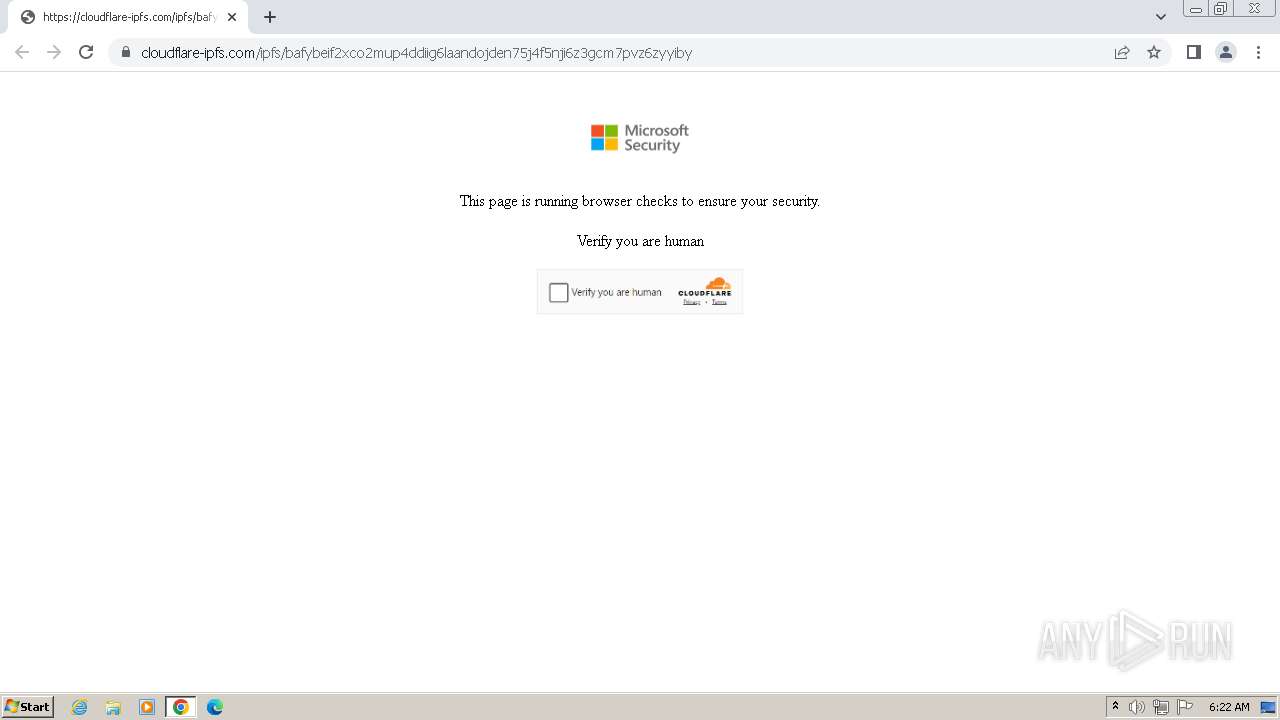The height and width of the screenshot is (720, 1280).
Task: Check the Verify you are human box
Action: point(559,292)
